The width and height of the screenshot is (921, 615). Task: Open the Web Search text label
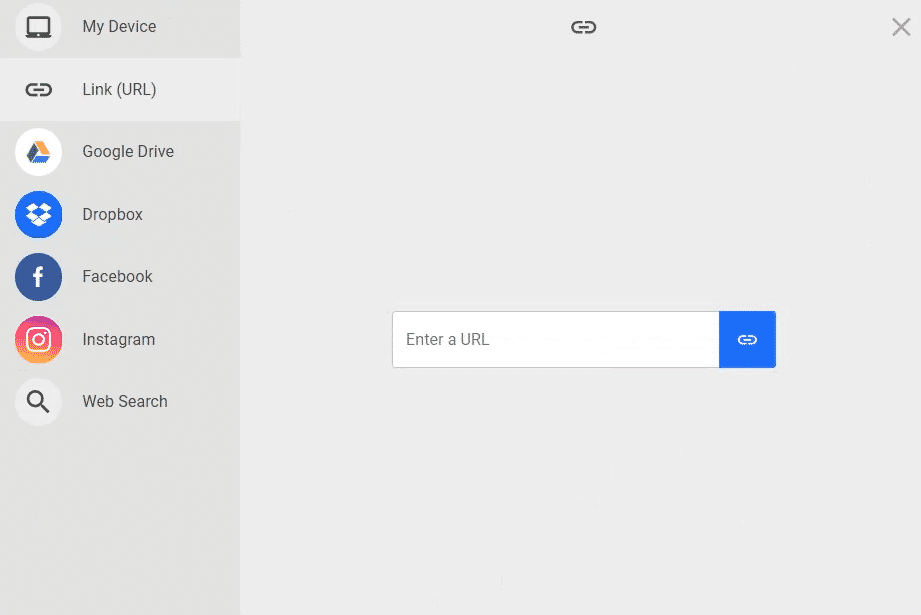coord(125,401)
